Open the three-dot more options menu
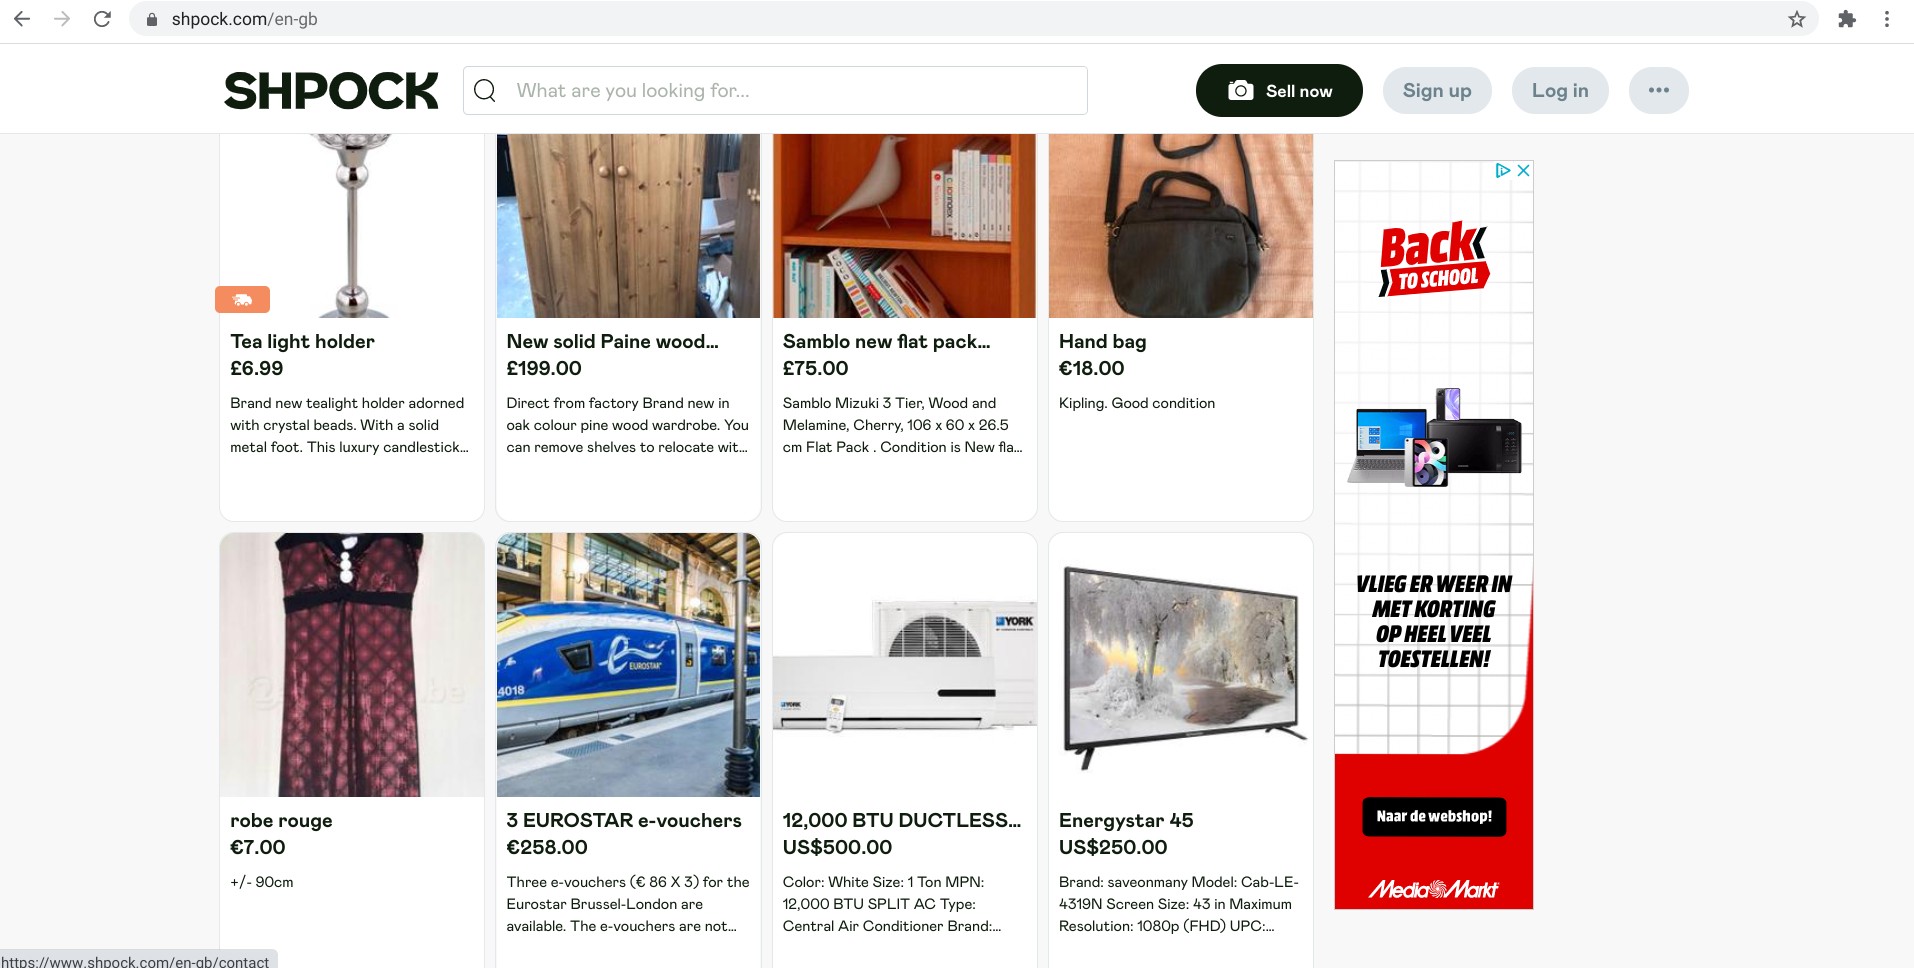The image size is (1914, 968). (x=1658, y=91)
